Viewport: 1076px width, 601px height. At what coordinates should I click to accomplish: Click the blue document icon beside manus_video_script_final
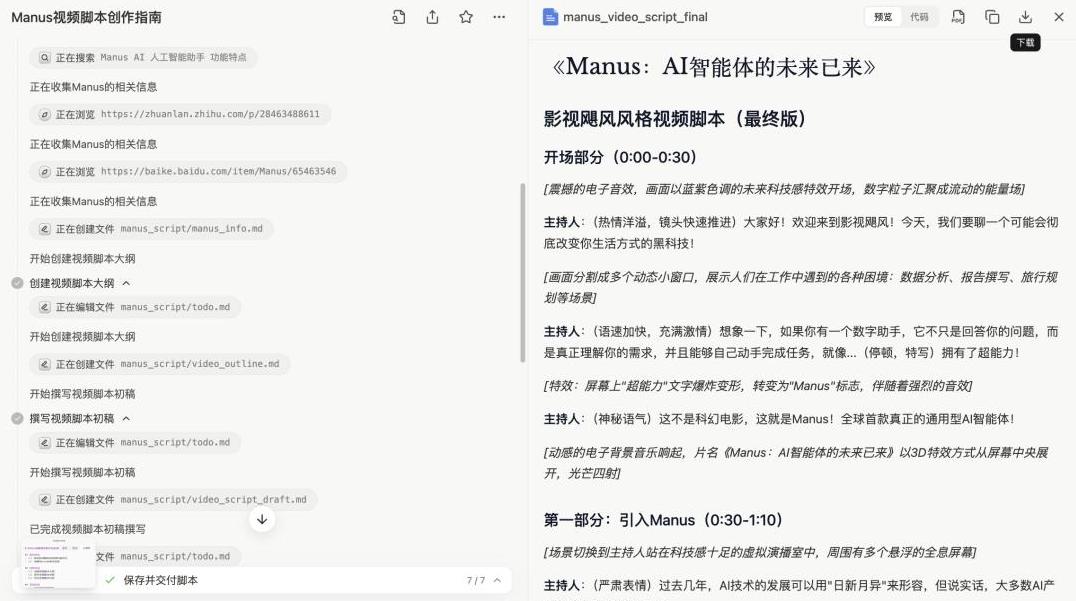click(x=550, y=17)
